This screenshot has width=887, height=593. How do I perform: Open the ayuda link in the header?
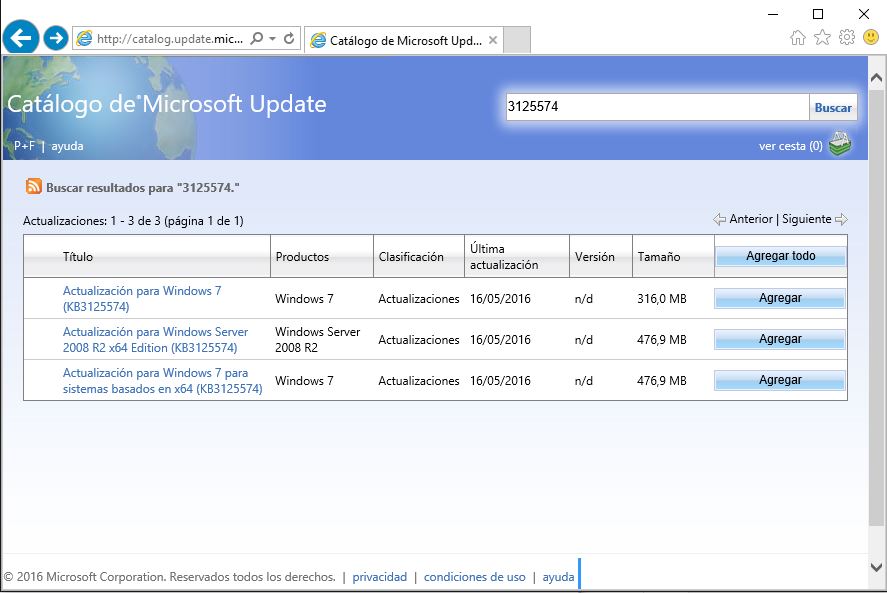pyautogui.click(x=67, y=146)
